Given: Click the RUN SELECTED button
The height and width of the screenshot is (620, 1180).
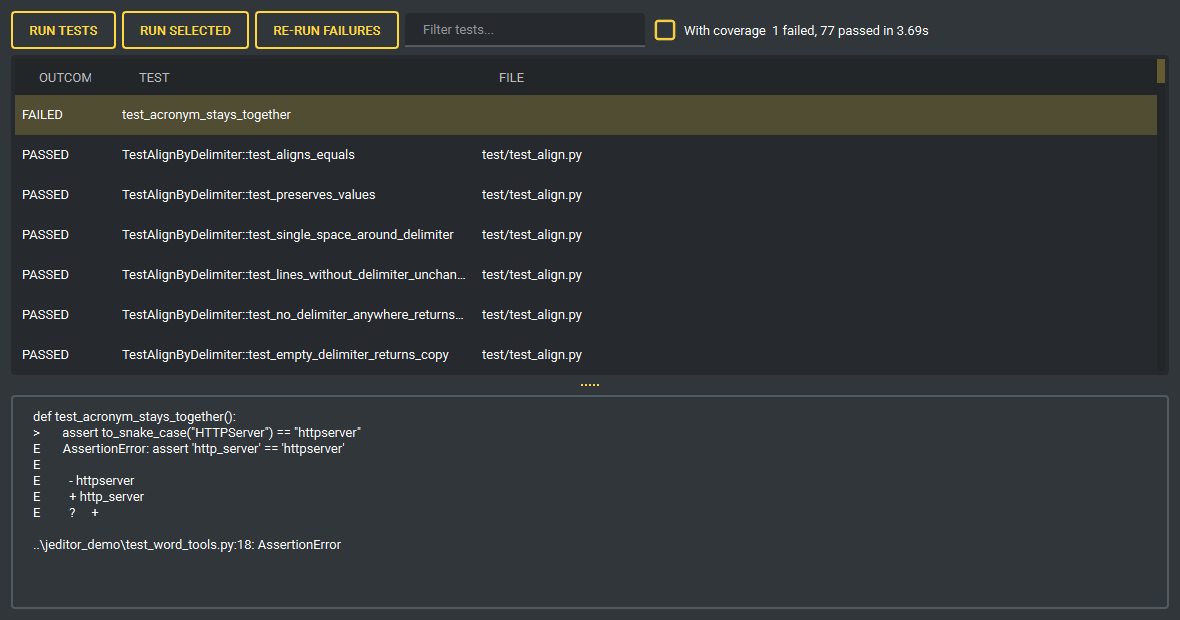Looking at the screenshot, I should [185, 30].
